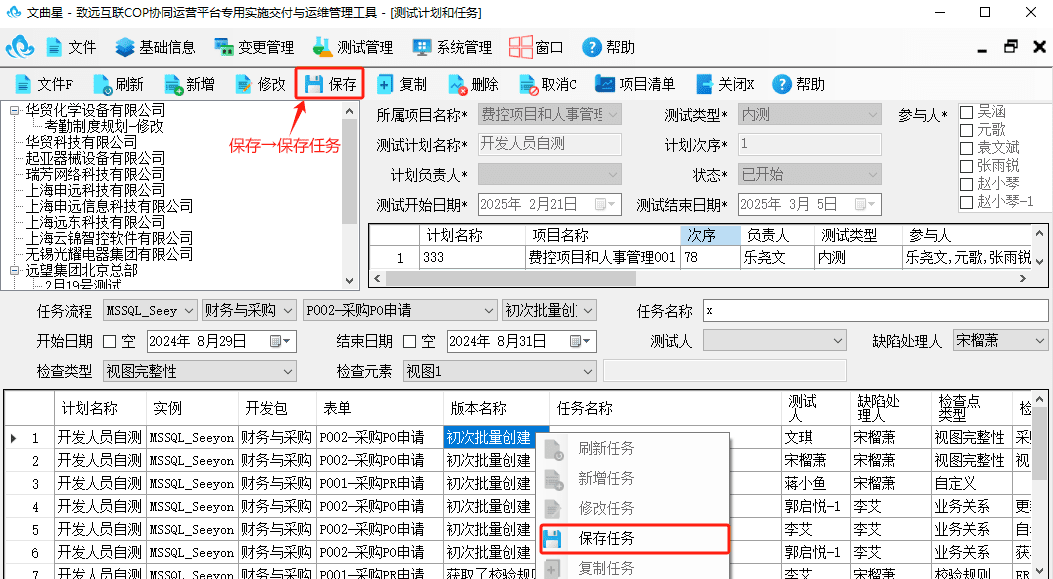The width and height of the screenshot is (1053, 579).
Task: Tick the 吴涵 participant checkbox
Action: point(966,112)
